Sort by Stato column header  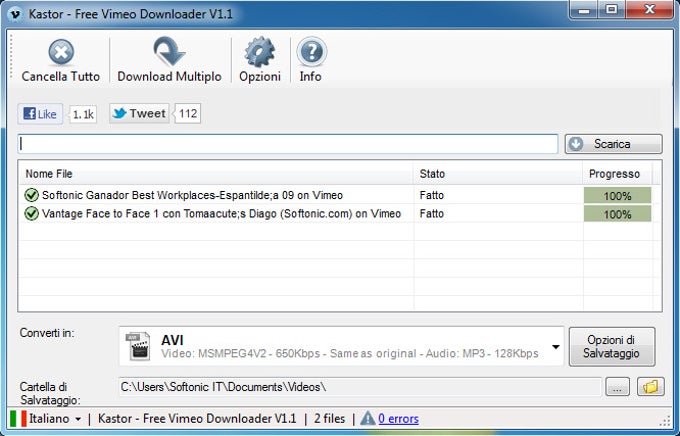(x=497, y=174)
